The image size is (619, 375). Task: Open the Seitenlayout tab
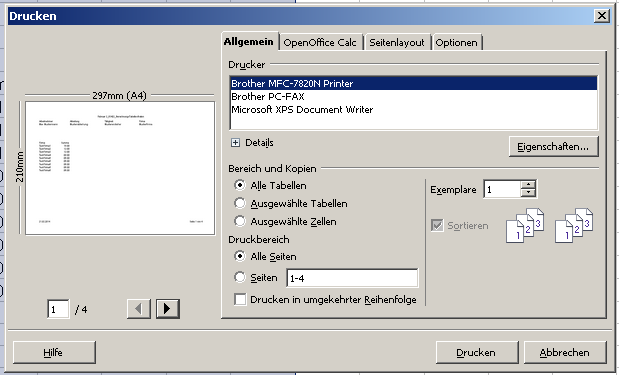click(x=397, y=43)
